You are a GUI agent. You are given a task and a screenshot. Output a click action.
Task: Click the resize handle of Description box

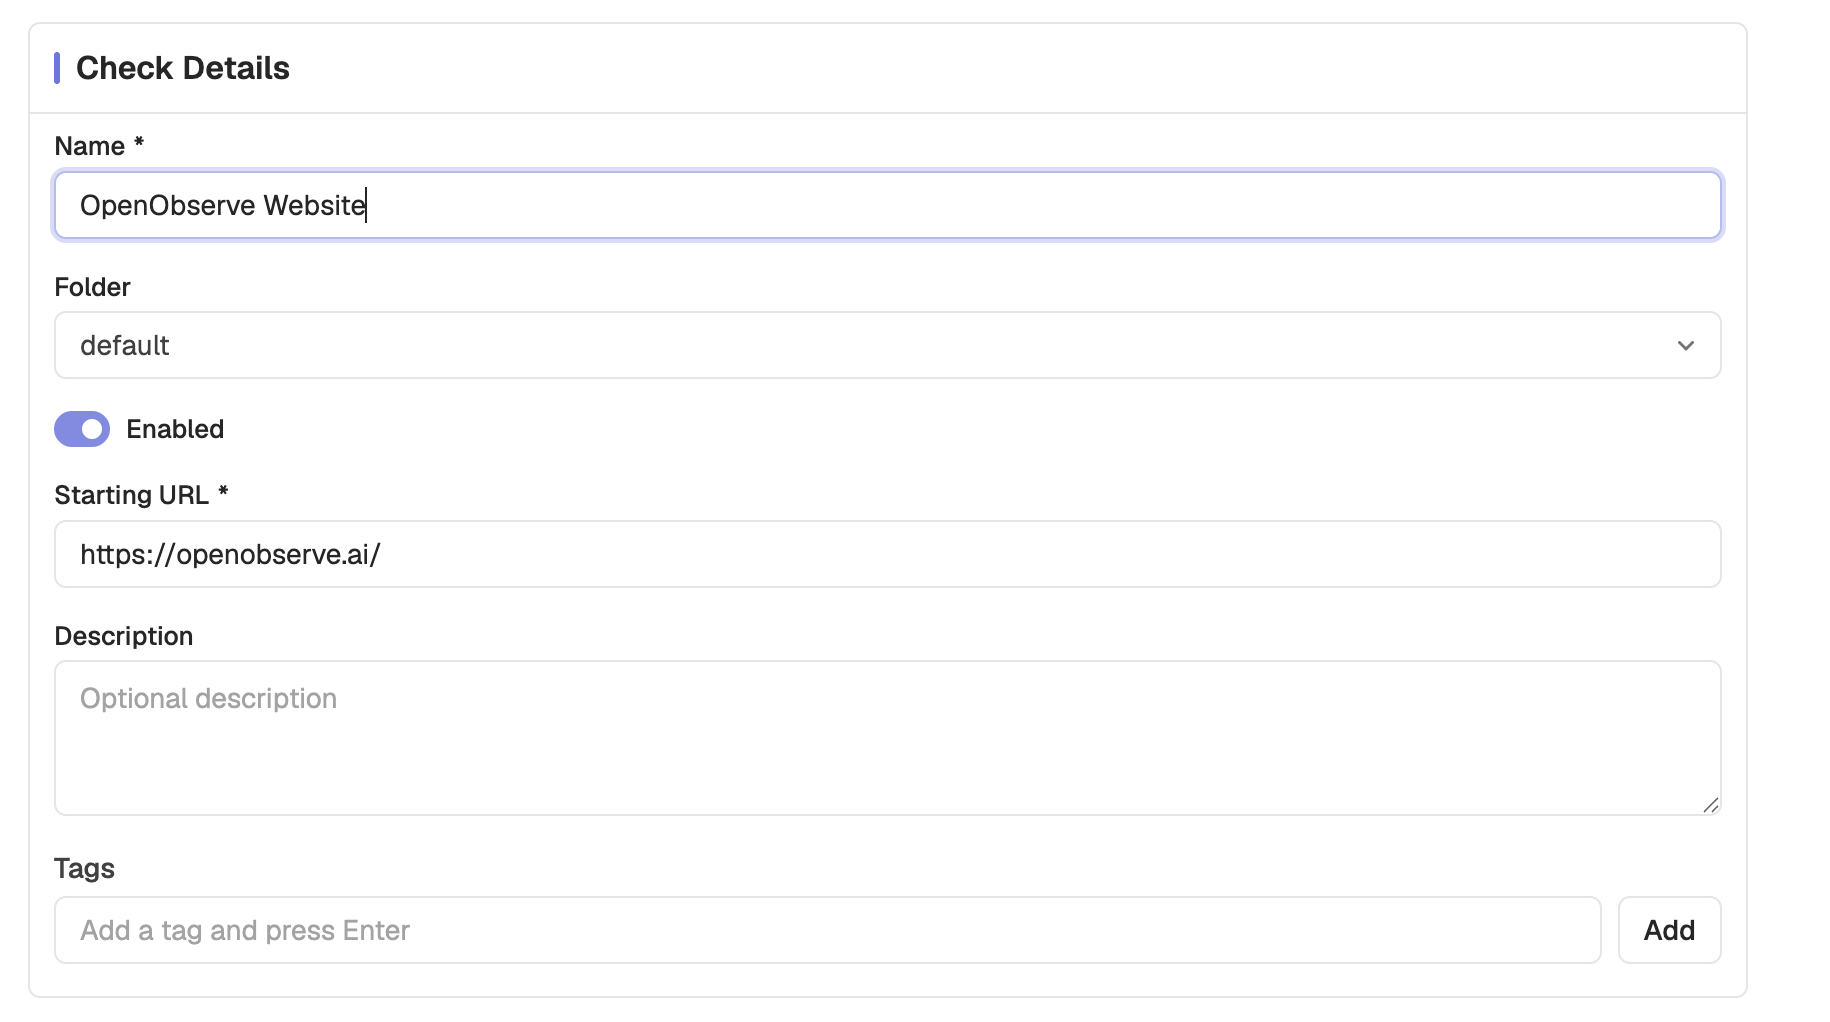[x=1711, y=805]
